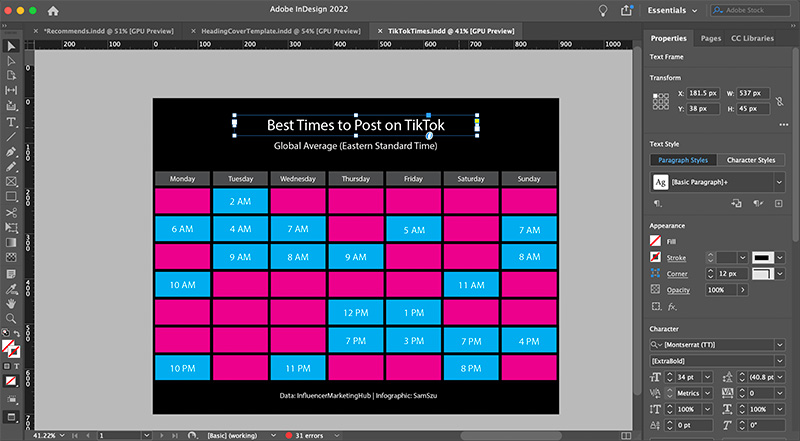The width and height of the screenshot is (800, 441).
Task: Switch to HeadingCoverTemplate.indd document tab
Action: point(281,31)
